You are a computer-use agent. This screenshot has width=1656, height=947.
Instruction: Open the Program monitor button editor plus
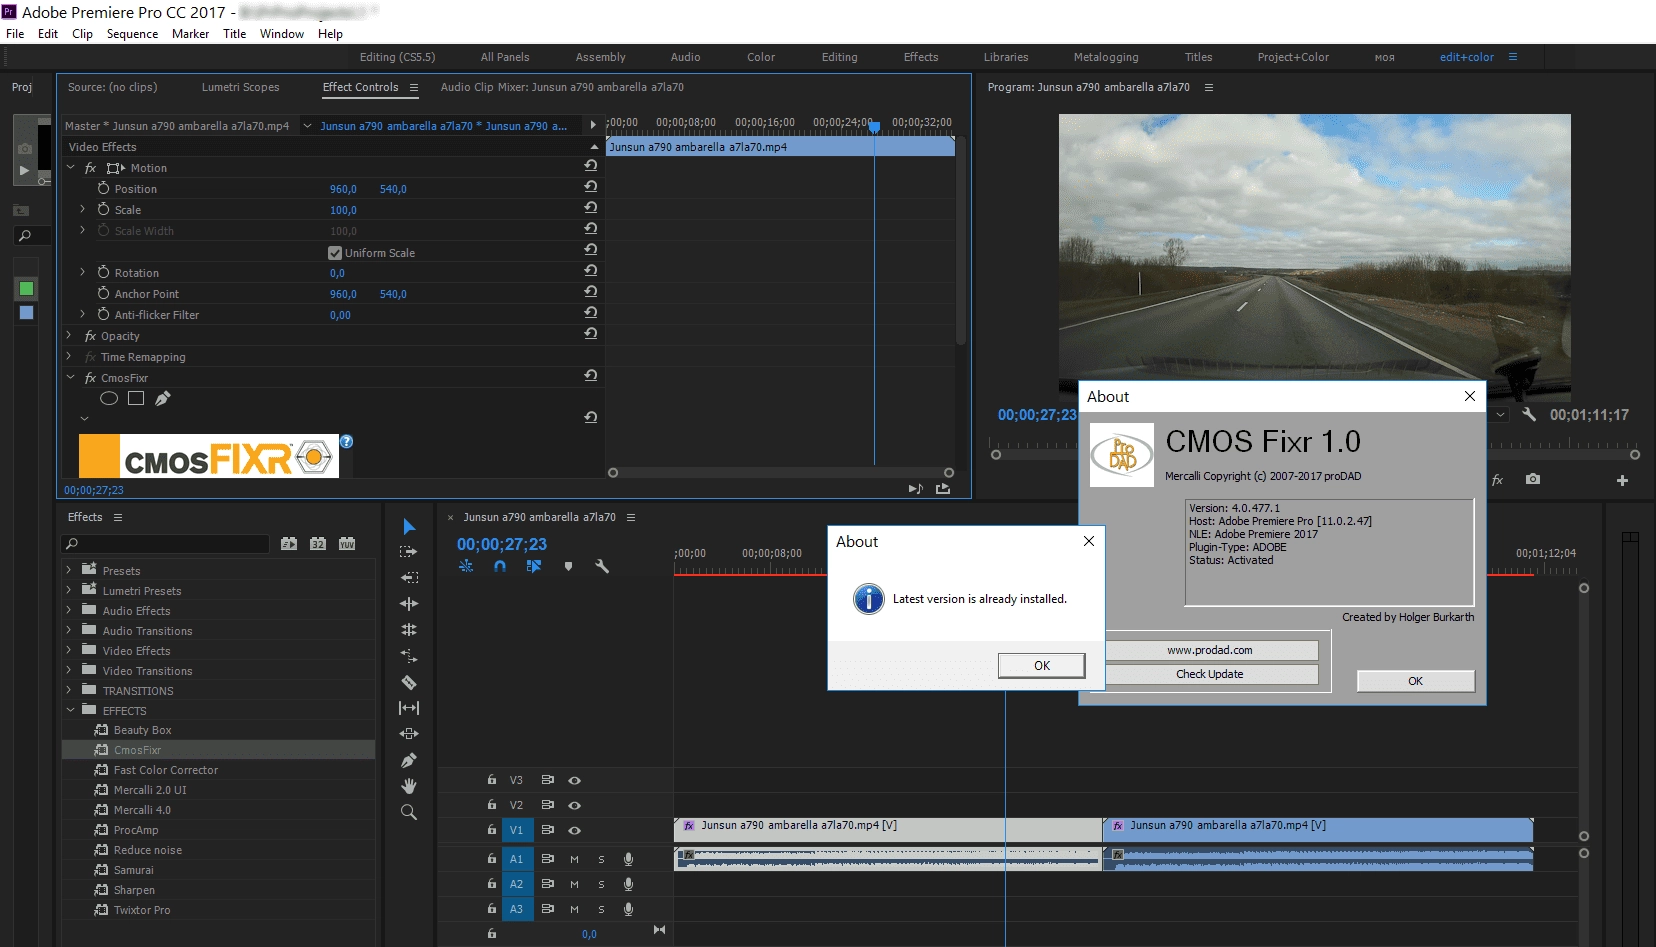(x=1622, y=481)
